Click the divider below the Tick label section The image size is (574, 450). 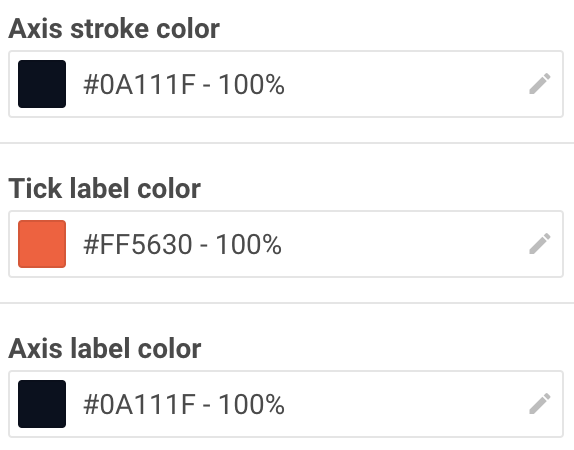[x=287, y=303]
